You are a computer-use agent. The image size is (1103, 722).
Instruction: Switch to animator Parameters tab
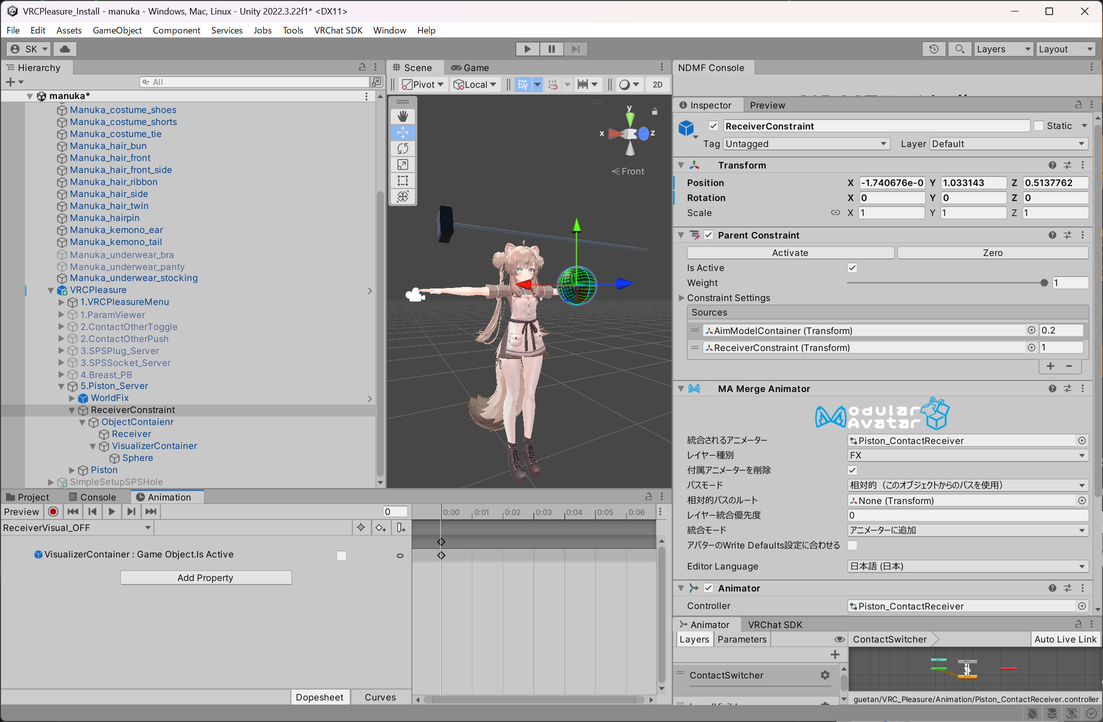pyautogui.click(x=741, y=640)
